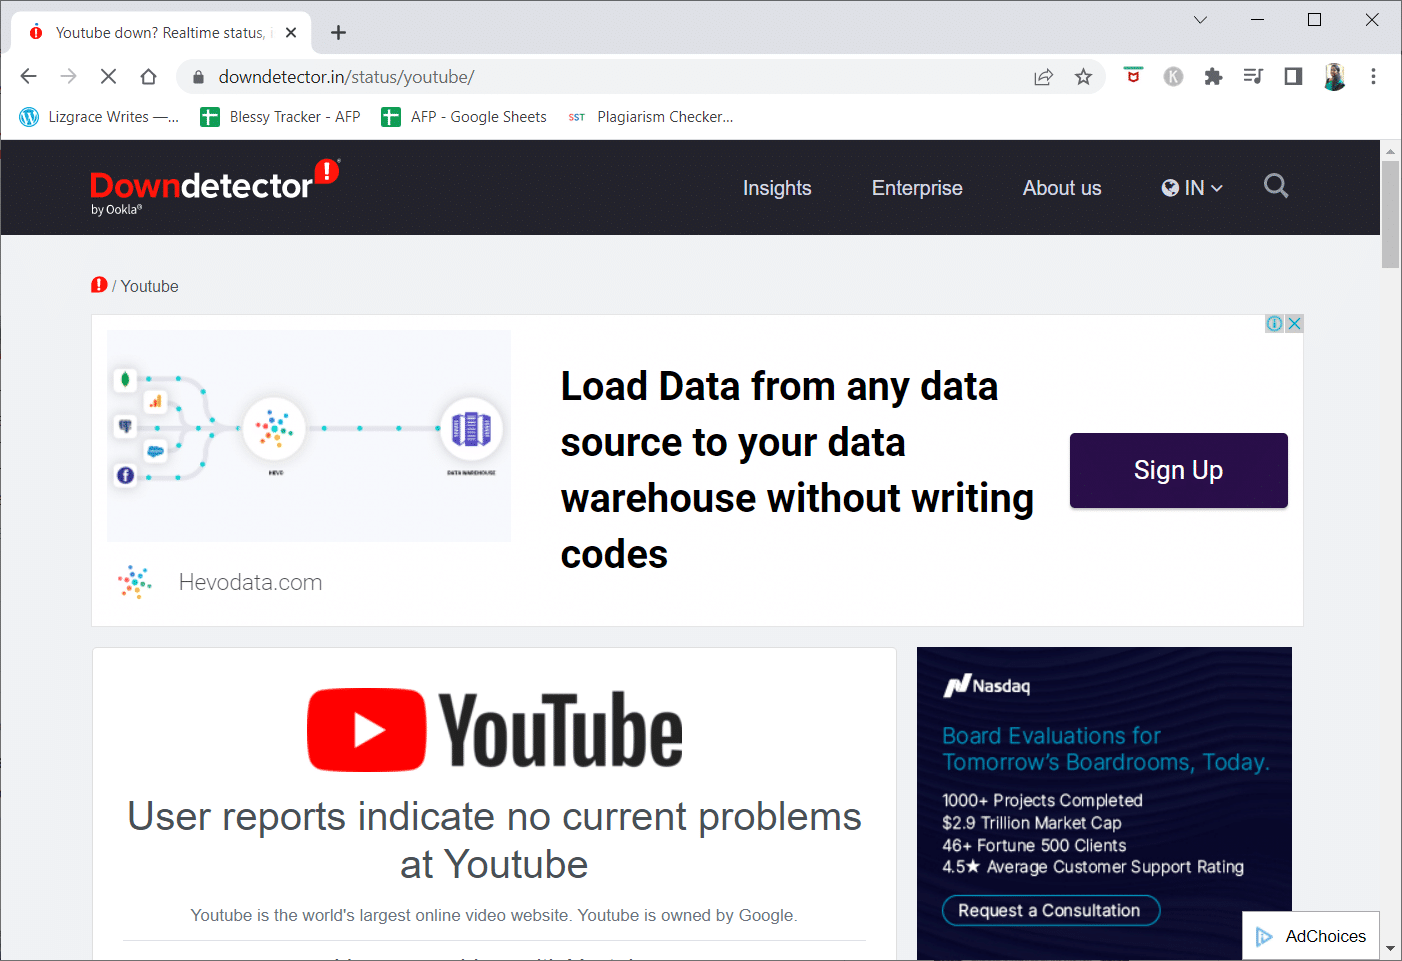The image size is (1402, 961).
Task: Open Extensions puzzle piece menu
Action: tap(1213, 76)
